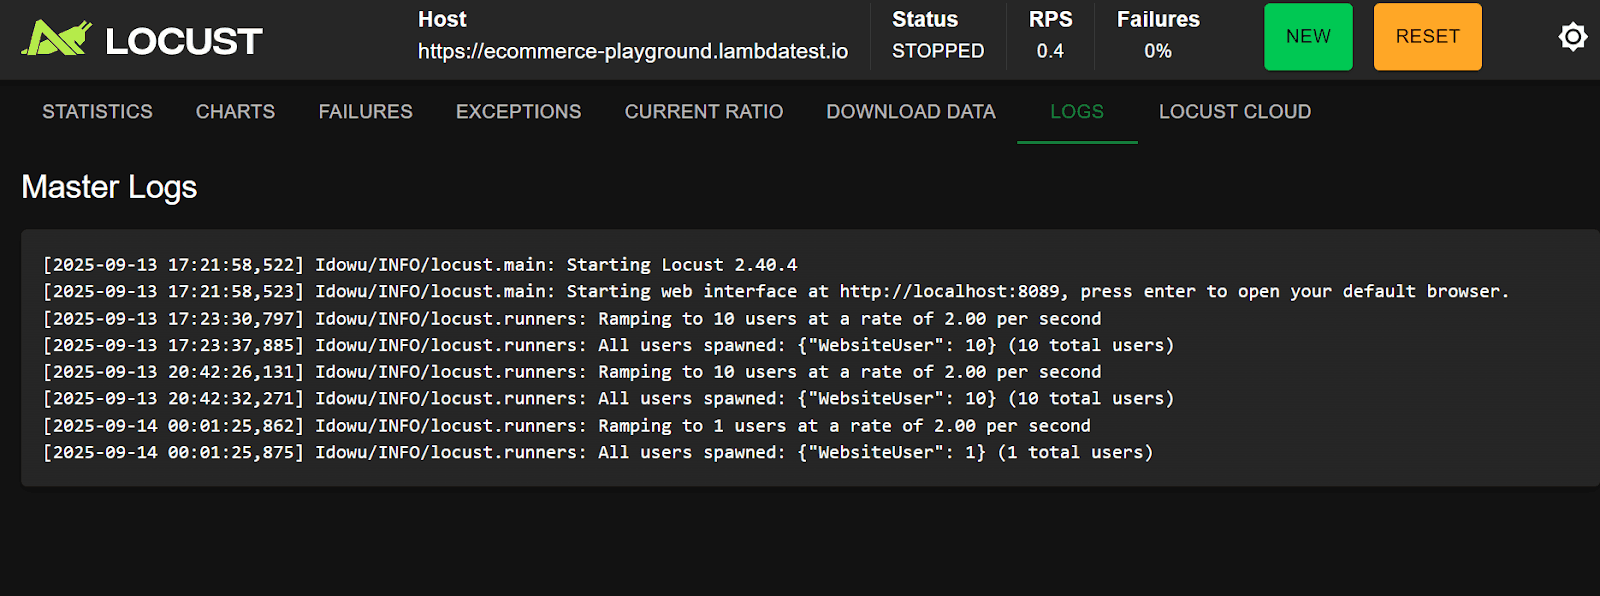Toggle the dark/light theme sun icon

coord(1572,37)
